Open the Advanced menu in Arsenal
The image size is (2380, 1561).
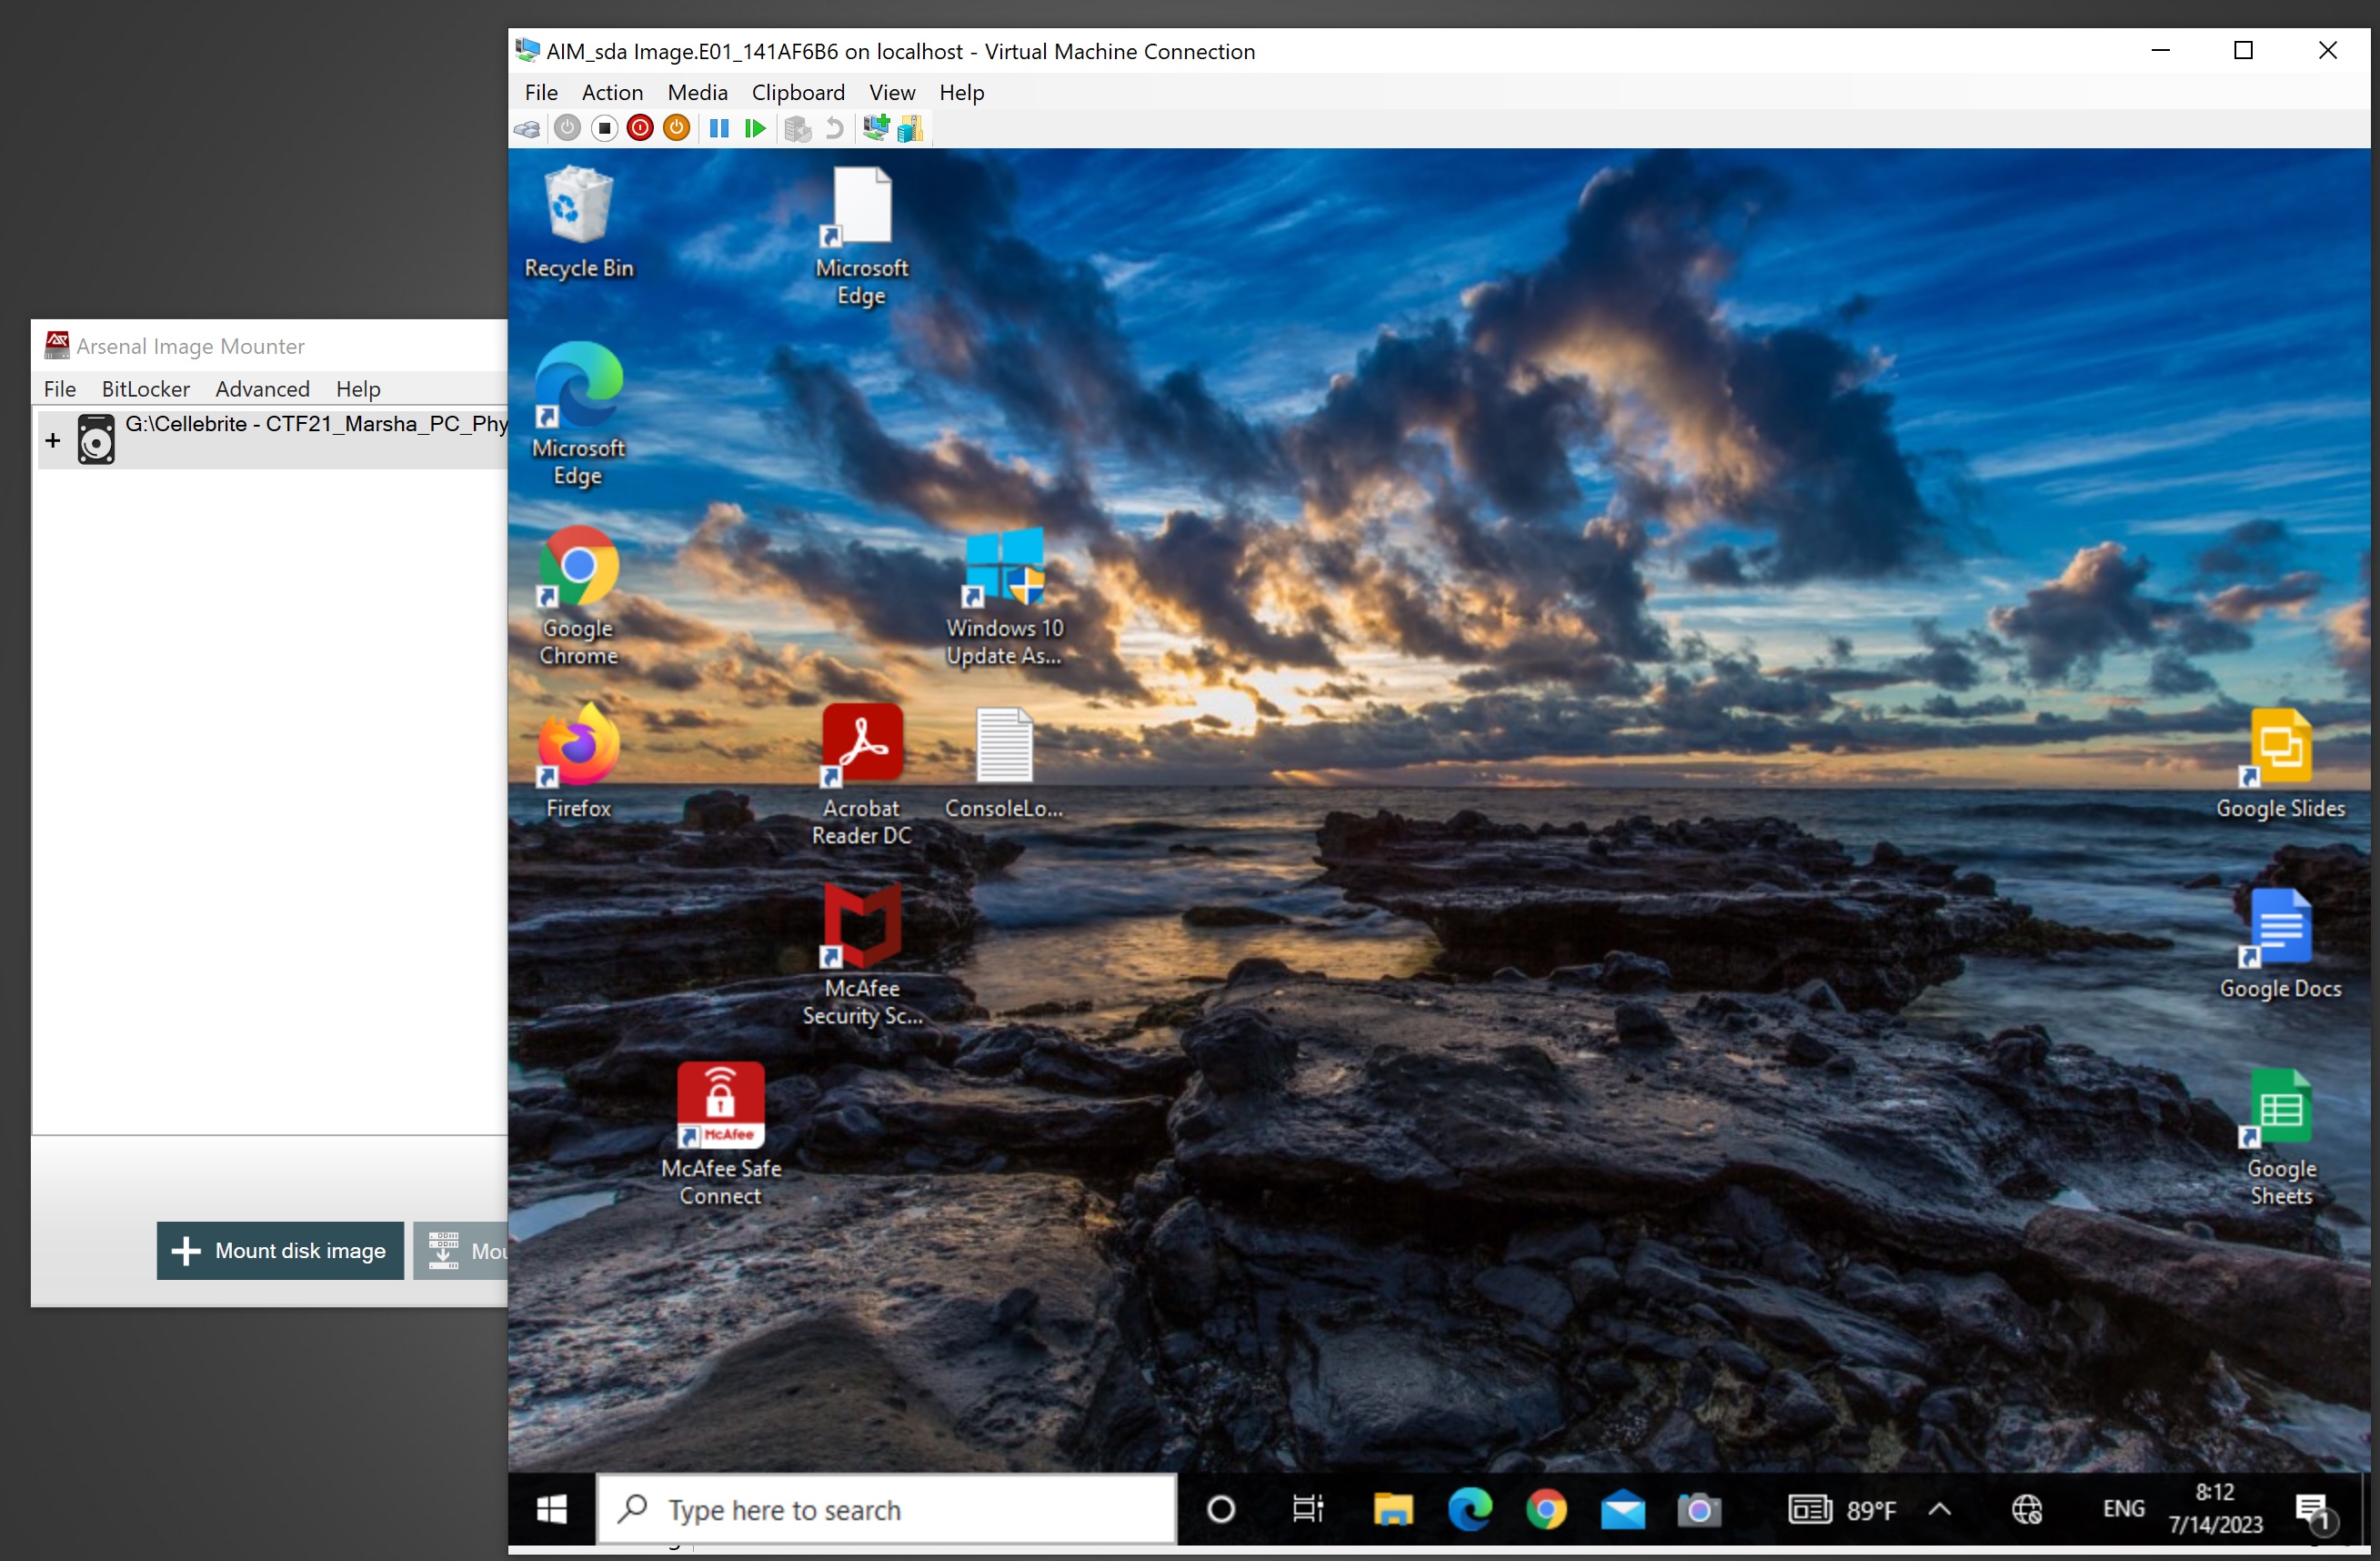pyautogui.click(x=262, y=389)
